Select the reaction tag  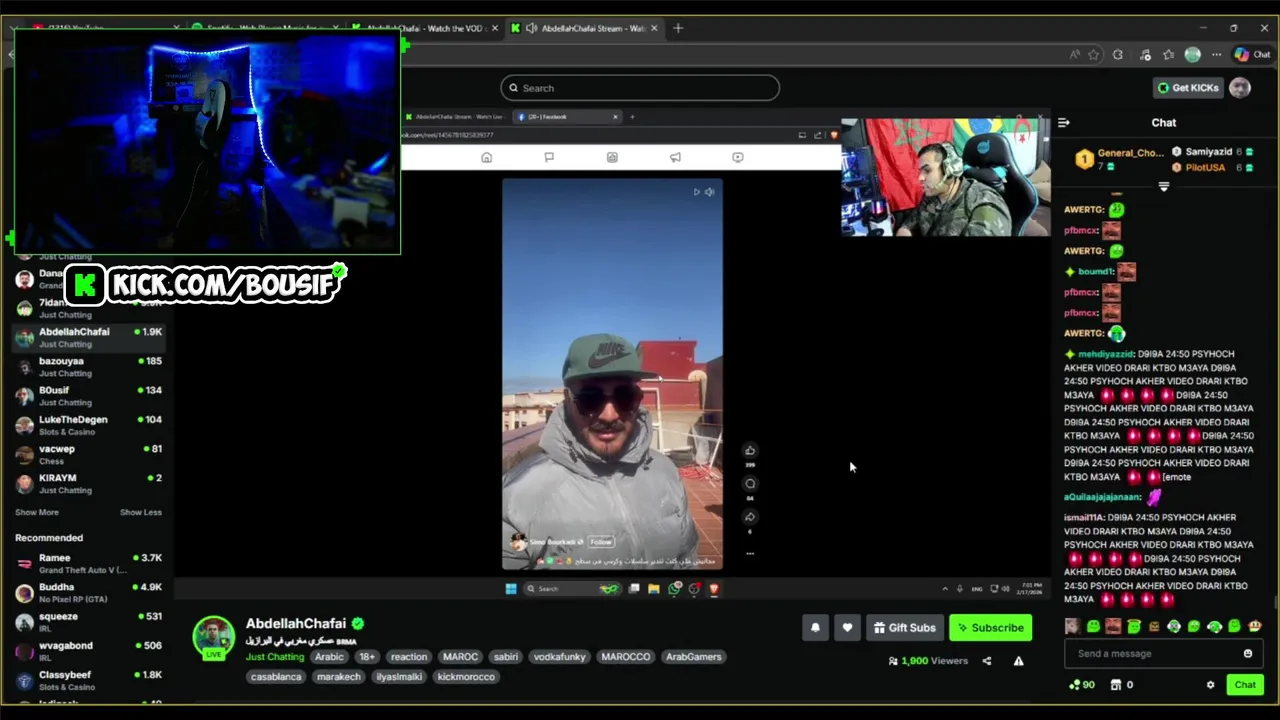(409, 657)
